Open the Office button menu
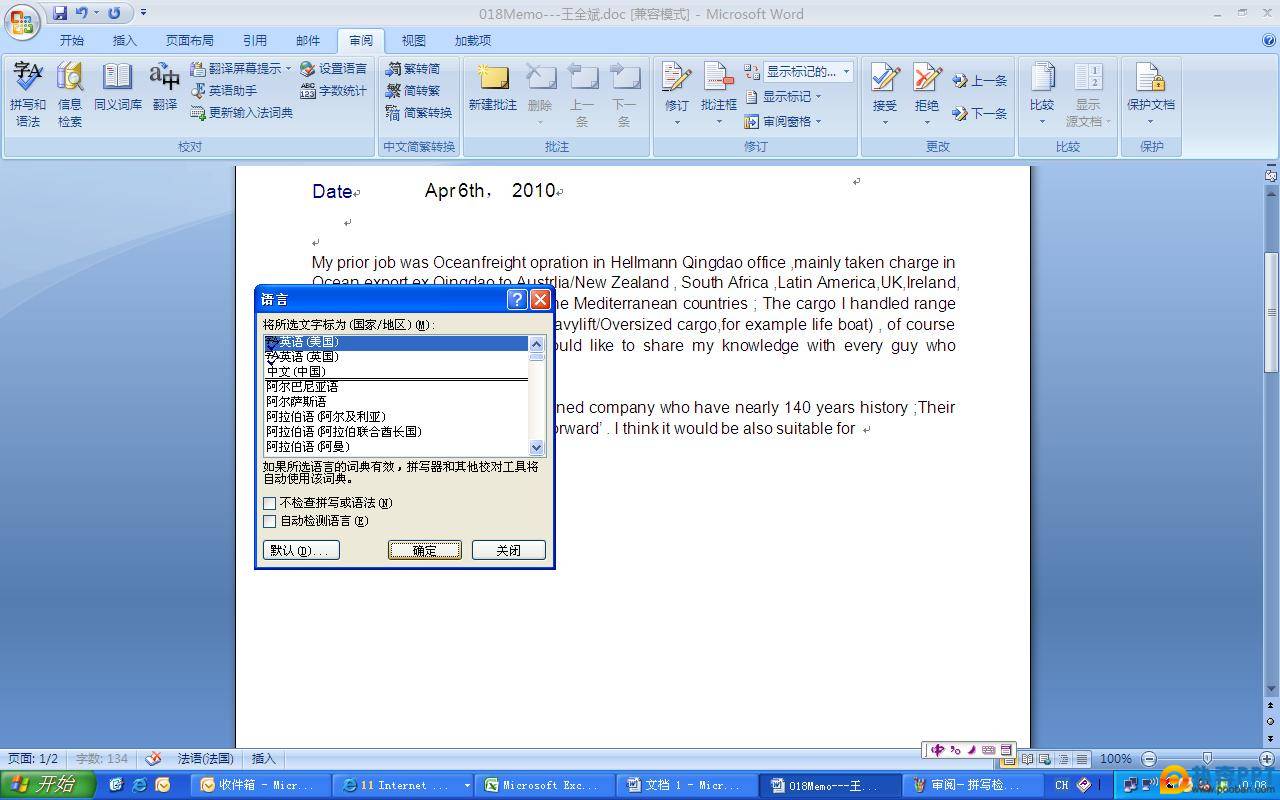 tap(22, 21)
